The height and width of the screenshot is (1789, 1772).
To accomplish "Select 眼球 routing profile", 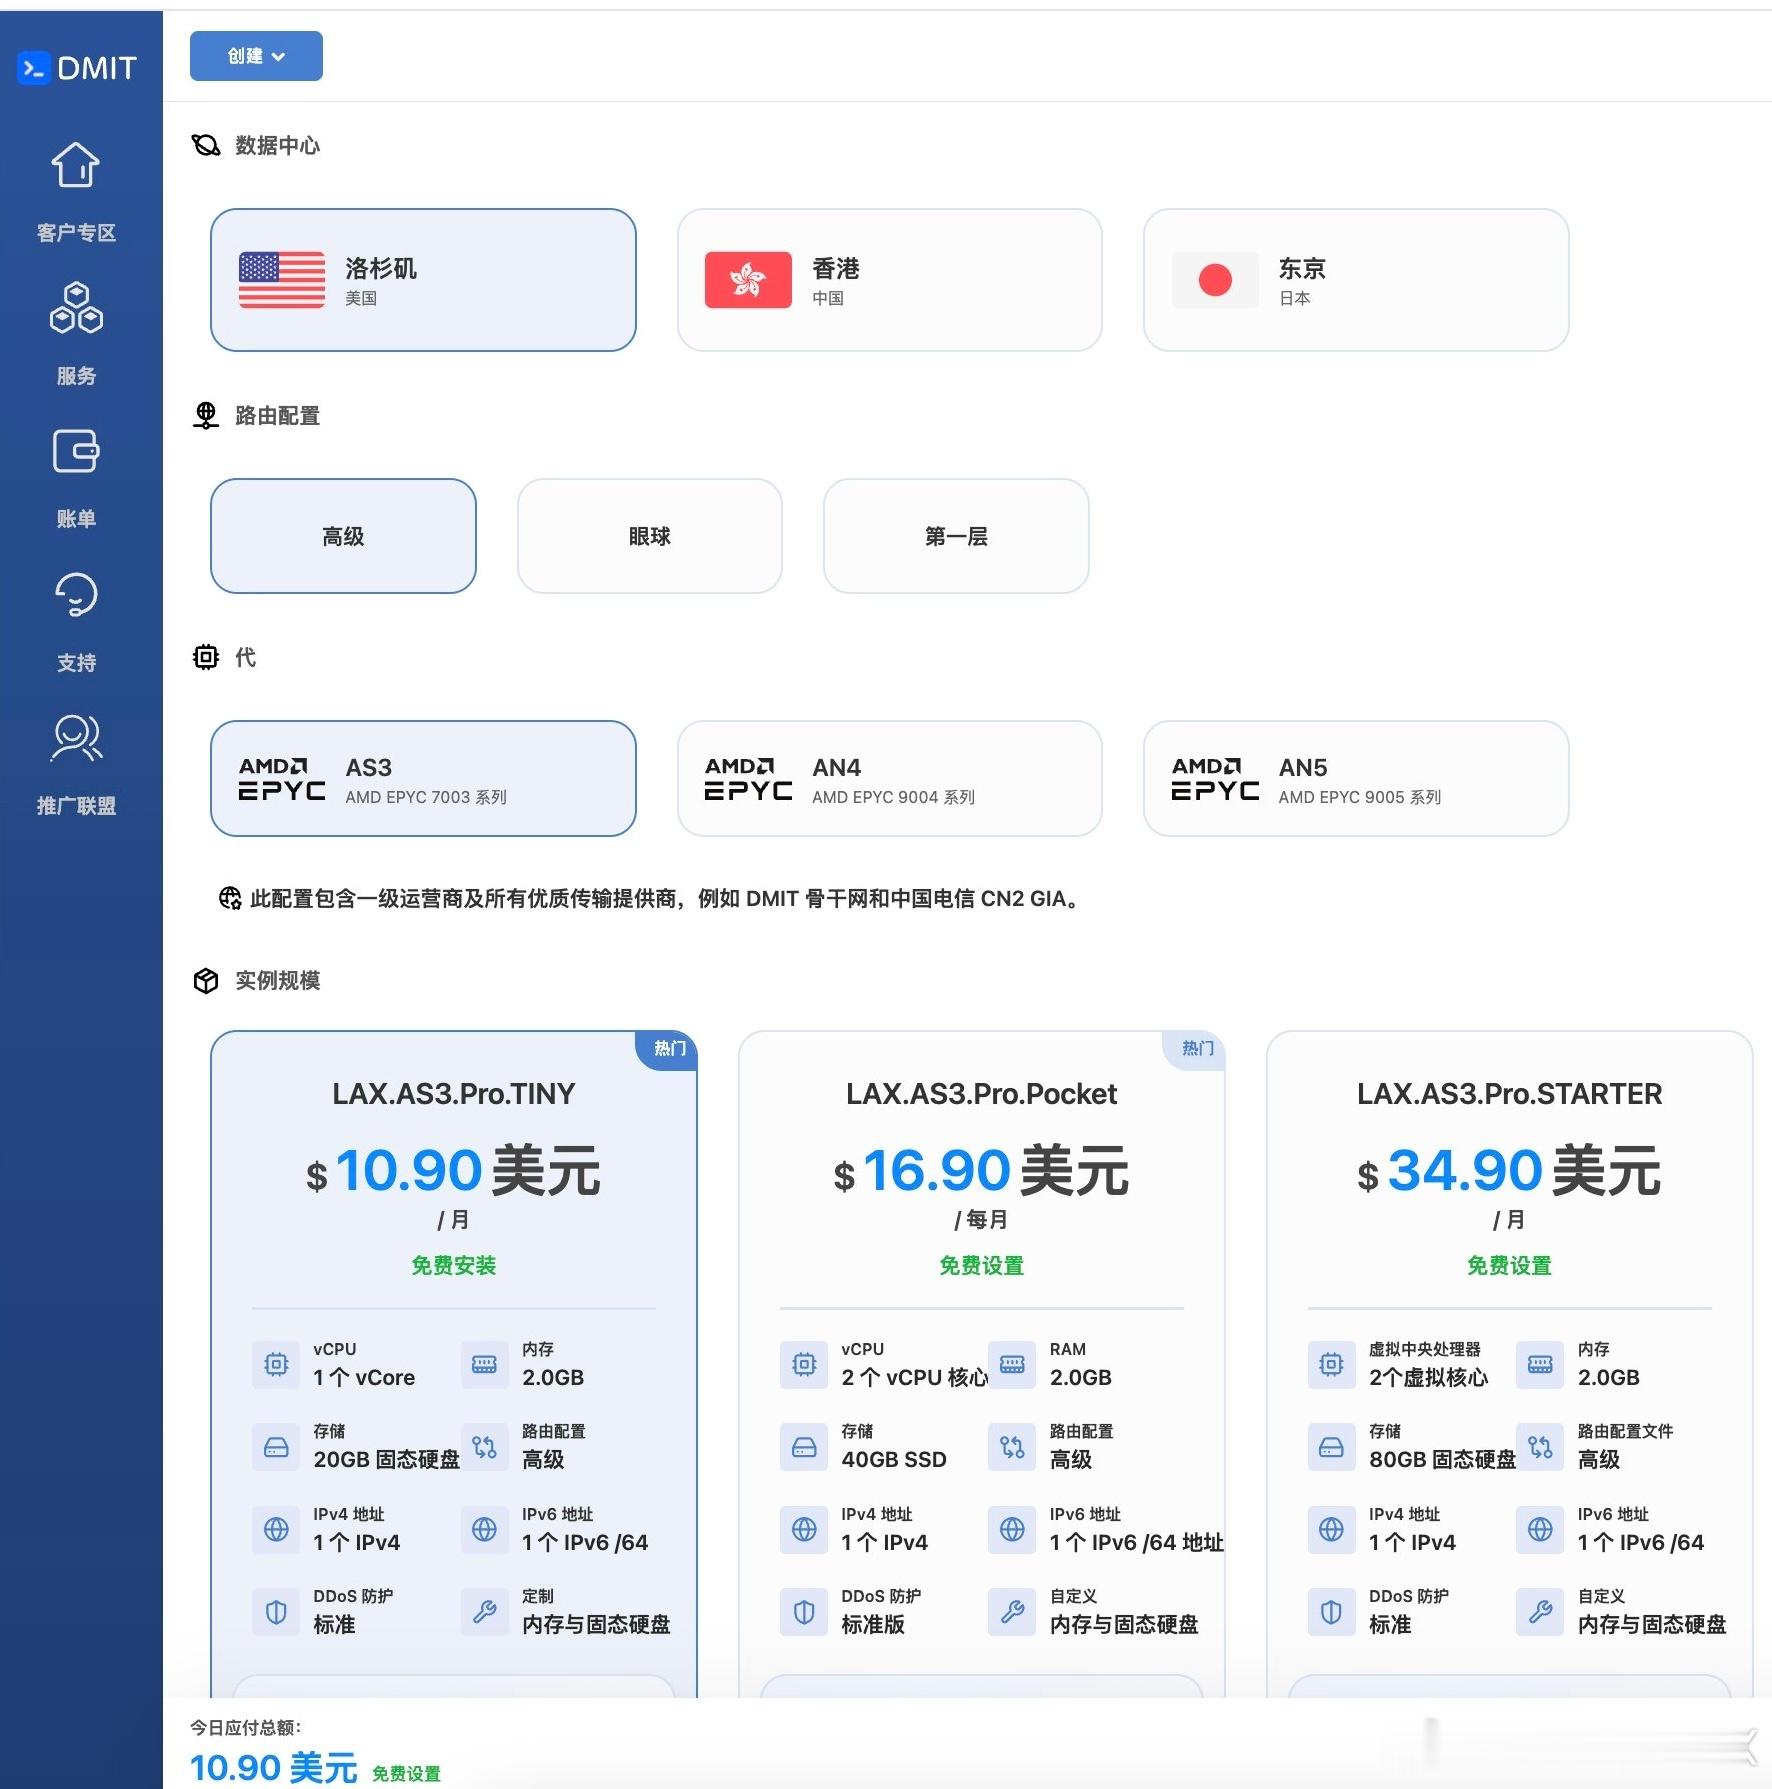I will (x=650, y=536).
